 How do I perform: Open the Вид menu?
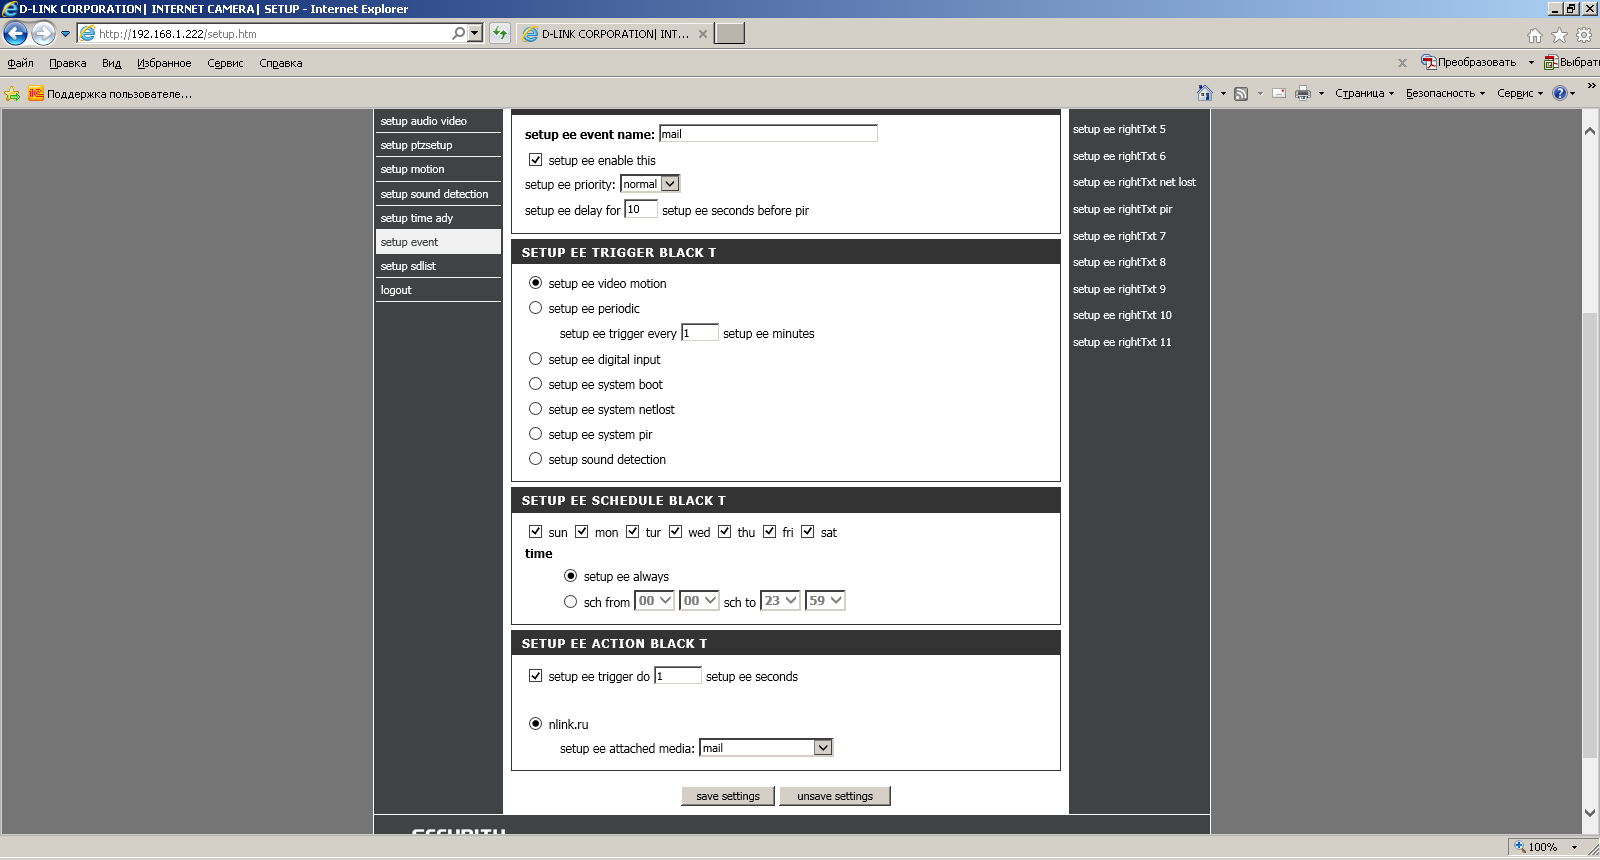click(111, 63)
